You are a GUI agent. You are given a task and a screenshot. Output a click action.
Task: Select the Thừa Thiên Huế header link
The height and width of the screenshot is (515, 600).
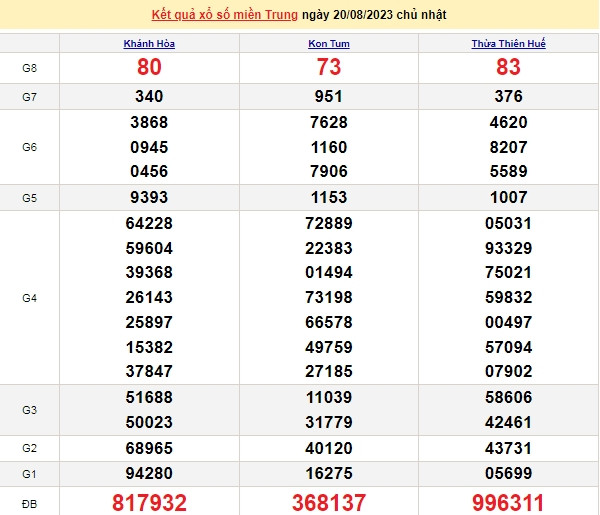click(508, 44)
